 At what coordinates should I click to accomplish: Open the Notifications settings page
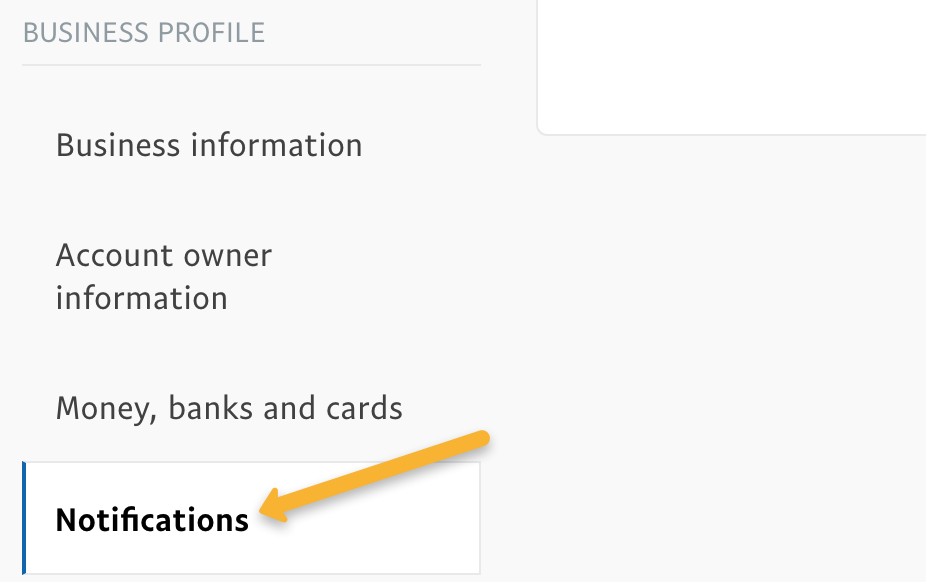point(152,519)
